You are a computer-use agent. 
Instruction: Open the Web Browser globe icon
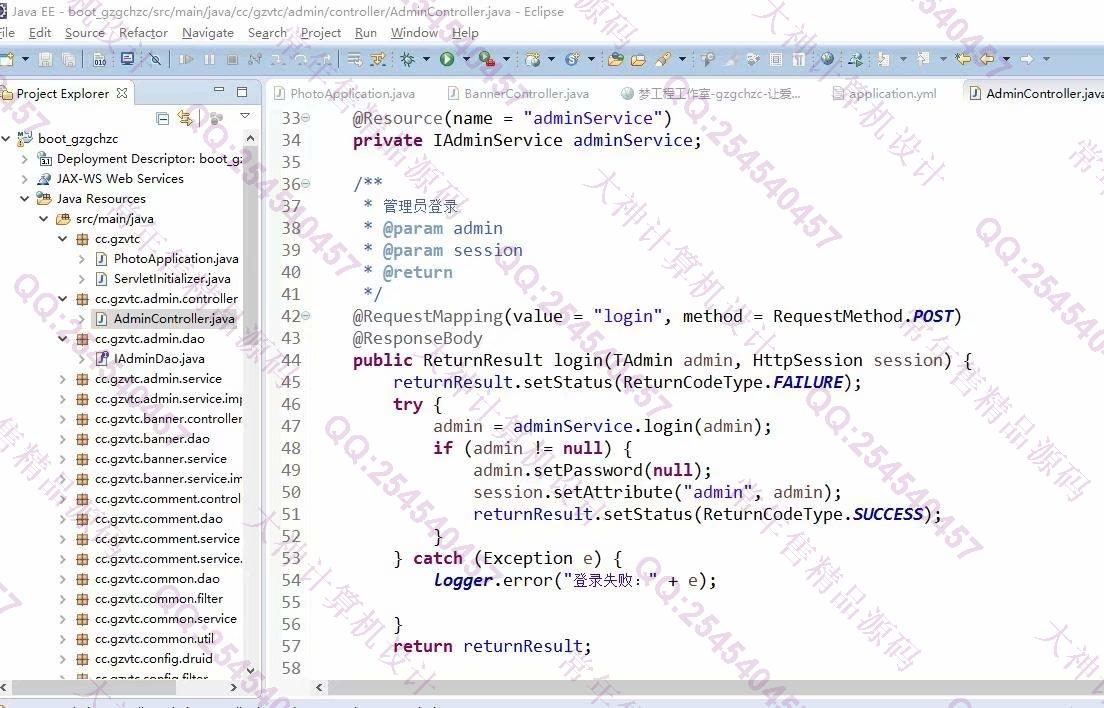pyautogui.click(x=828, y=59)
